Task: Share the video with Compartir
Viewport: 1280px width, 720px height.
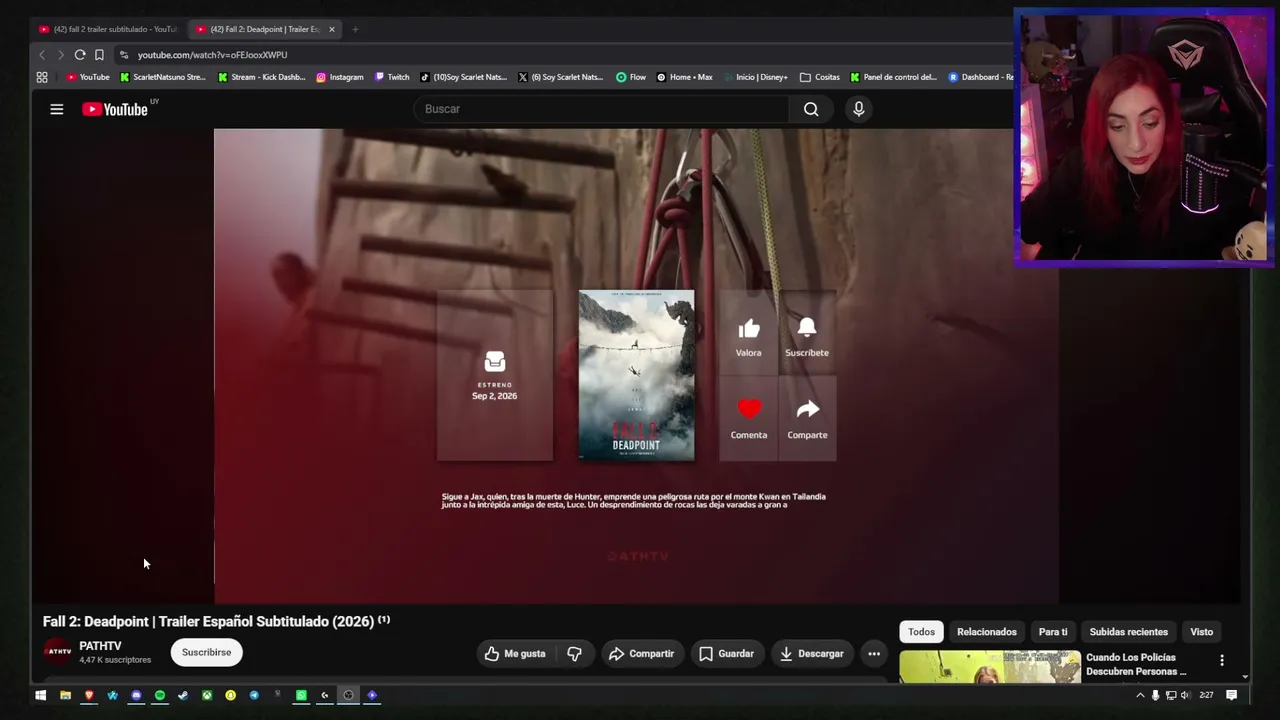Action: click(641, 654)
